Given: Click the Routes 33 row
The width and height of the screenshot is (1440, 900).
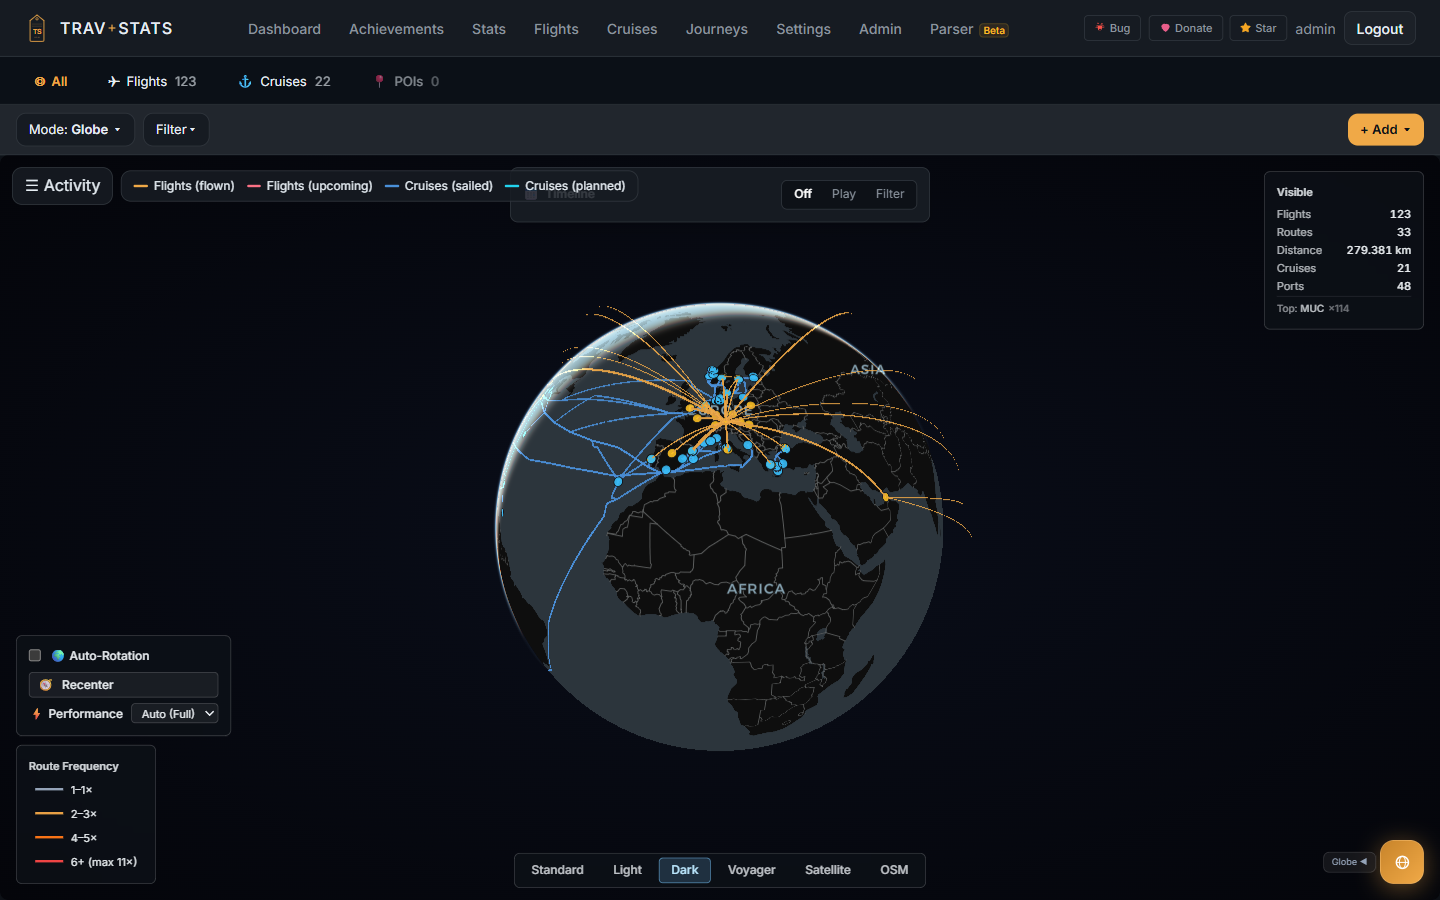Looking at the screenshot, I should pyautogui.click(x=1343, y=232).
